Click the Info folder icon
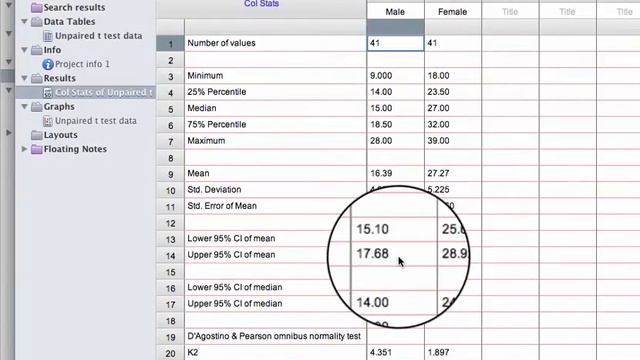The image size is (640, 360). (37, 50)
